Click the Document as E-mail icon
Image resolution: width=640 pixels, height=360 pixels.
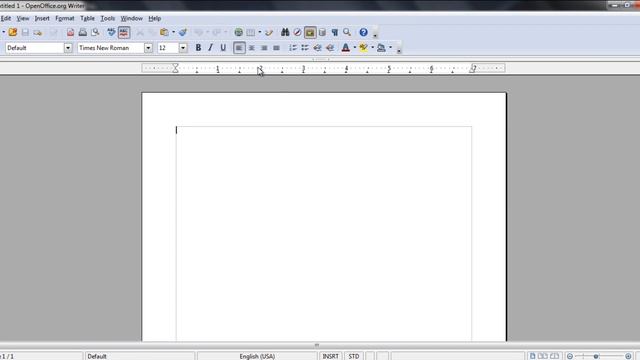[x=38, y=32]
